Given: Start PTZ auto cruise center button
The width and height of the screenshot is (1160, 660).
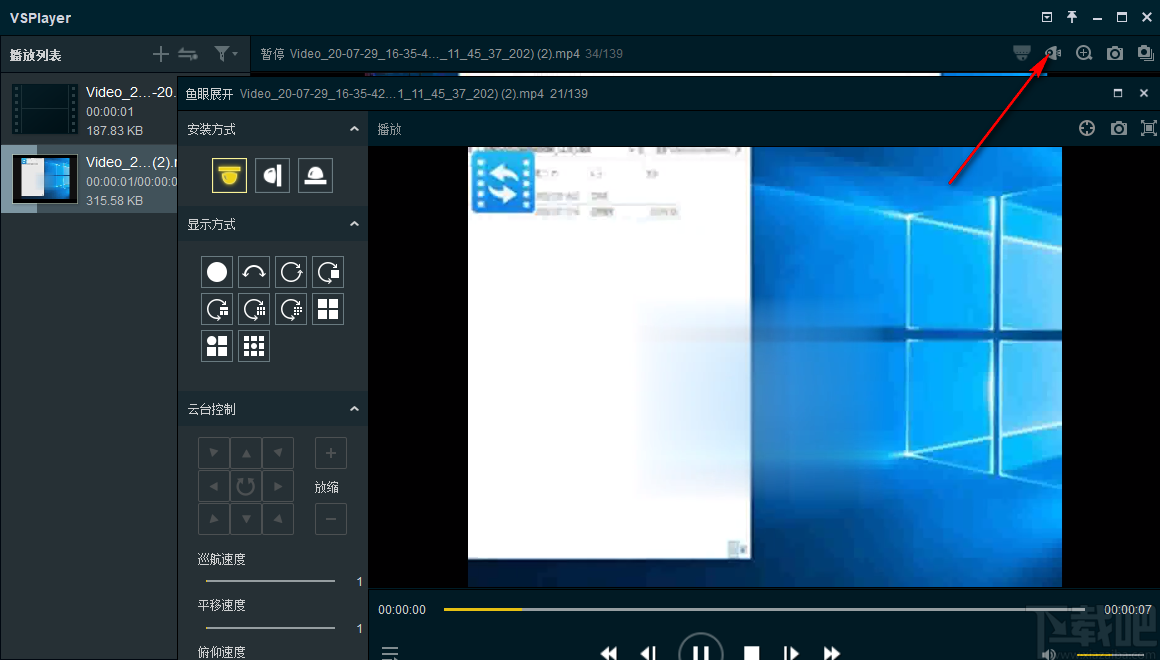Looking at the screenshot, I should pos(246,486).
